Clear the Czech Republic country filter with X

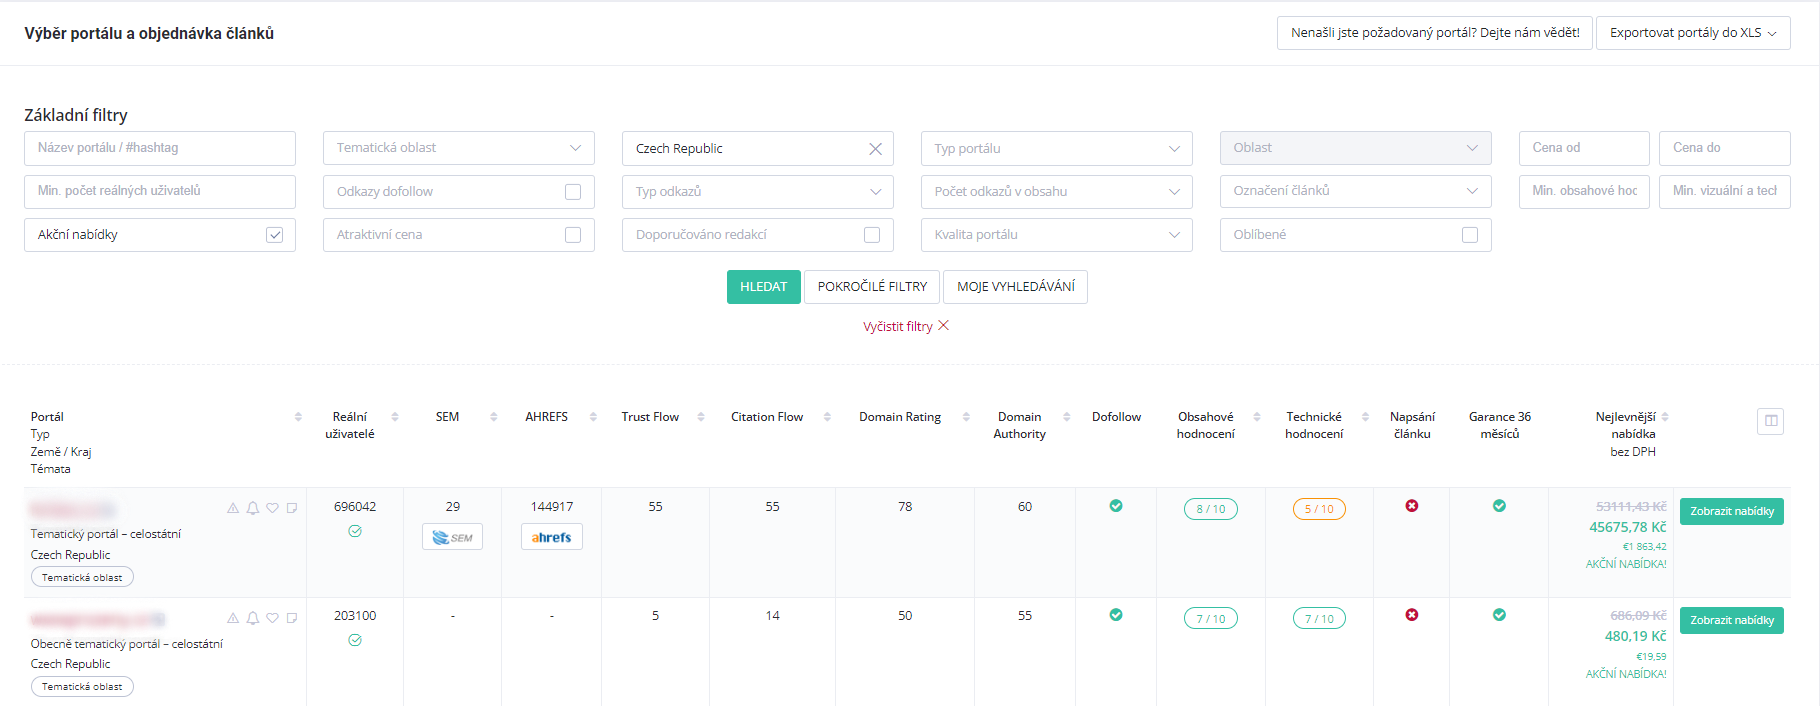pyautogui.click(x=875, y=149)
